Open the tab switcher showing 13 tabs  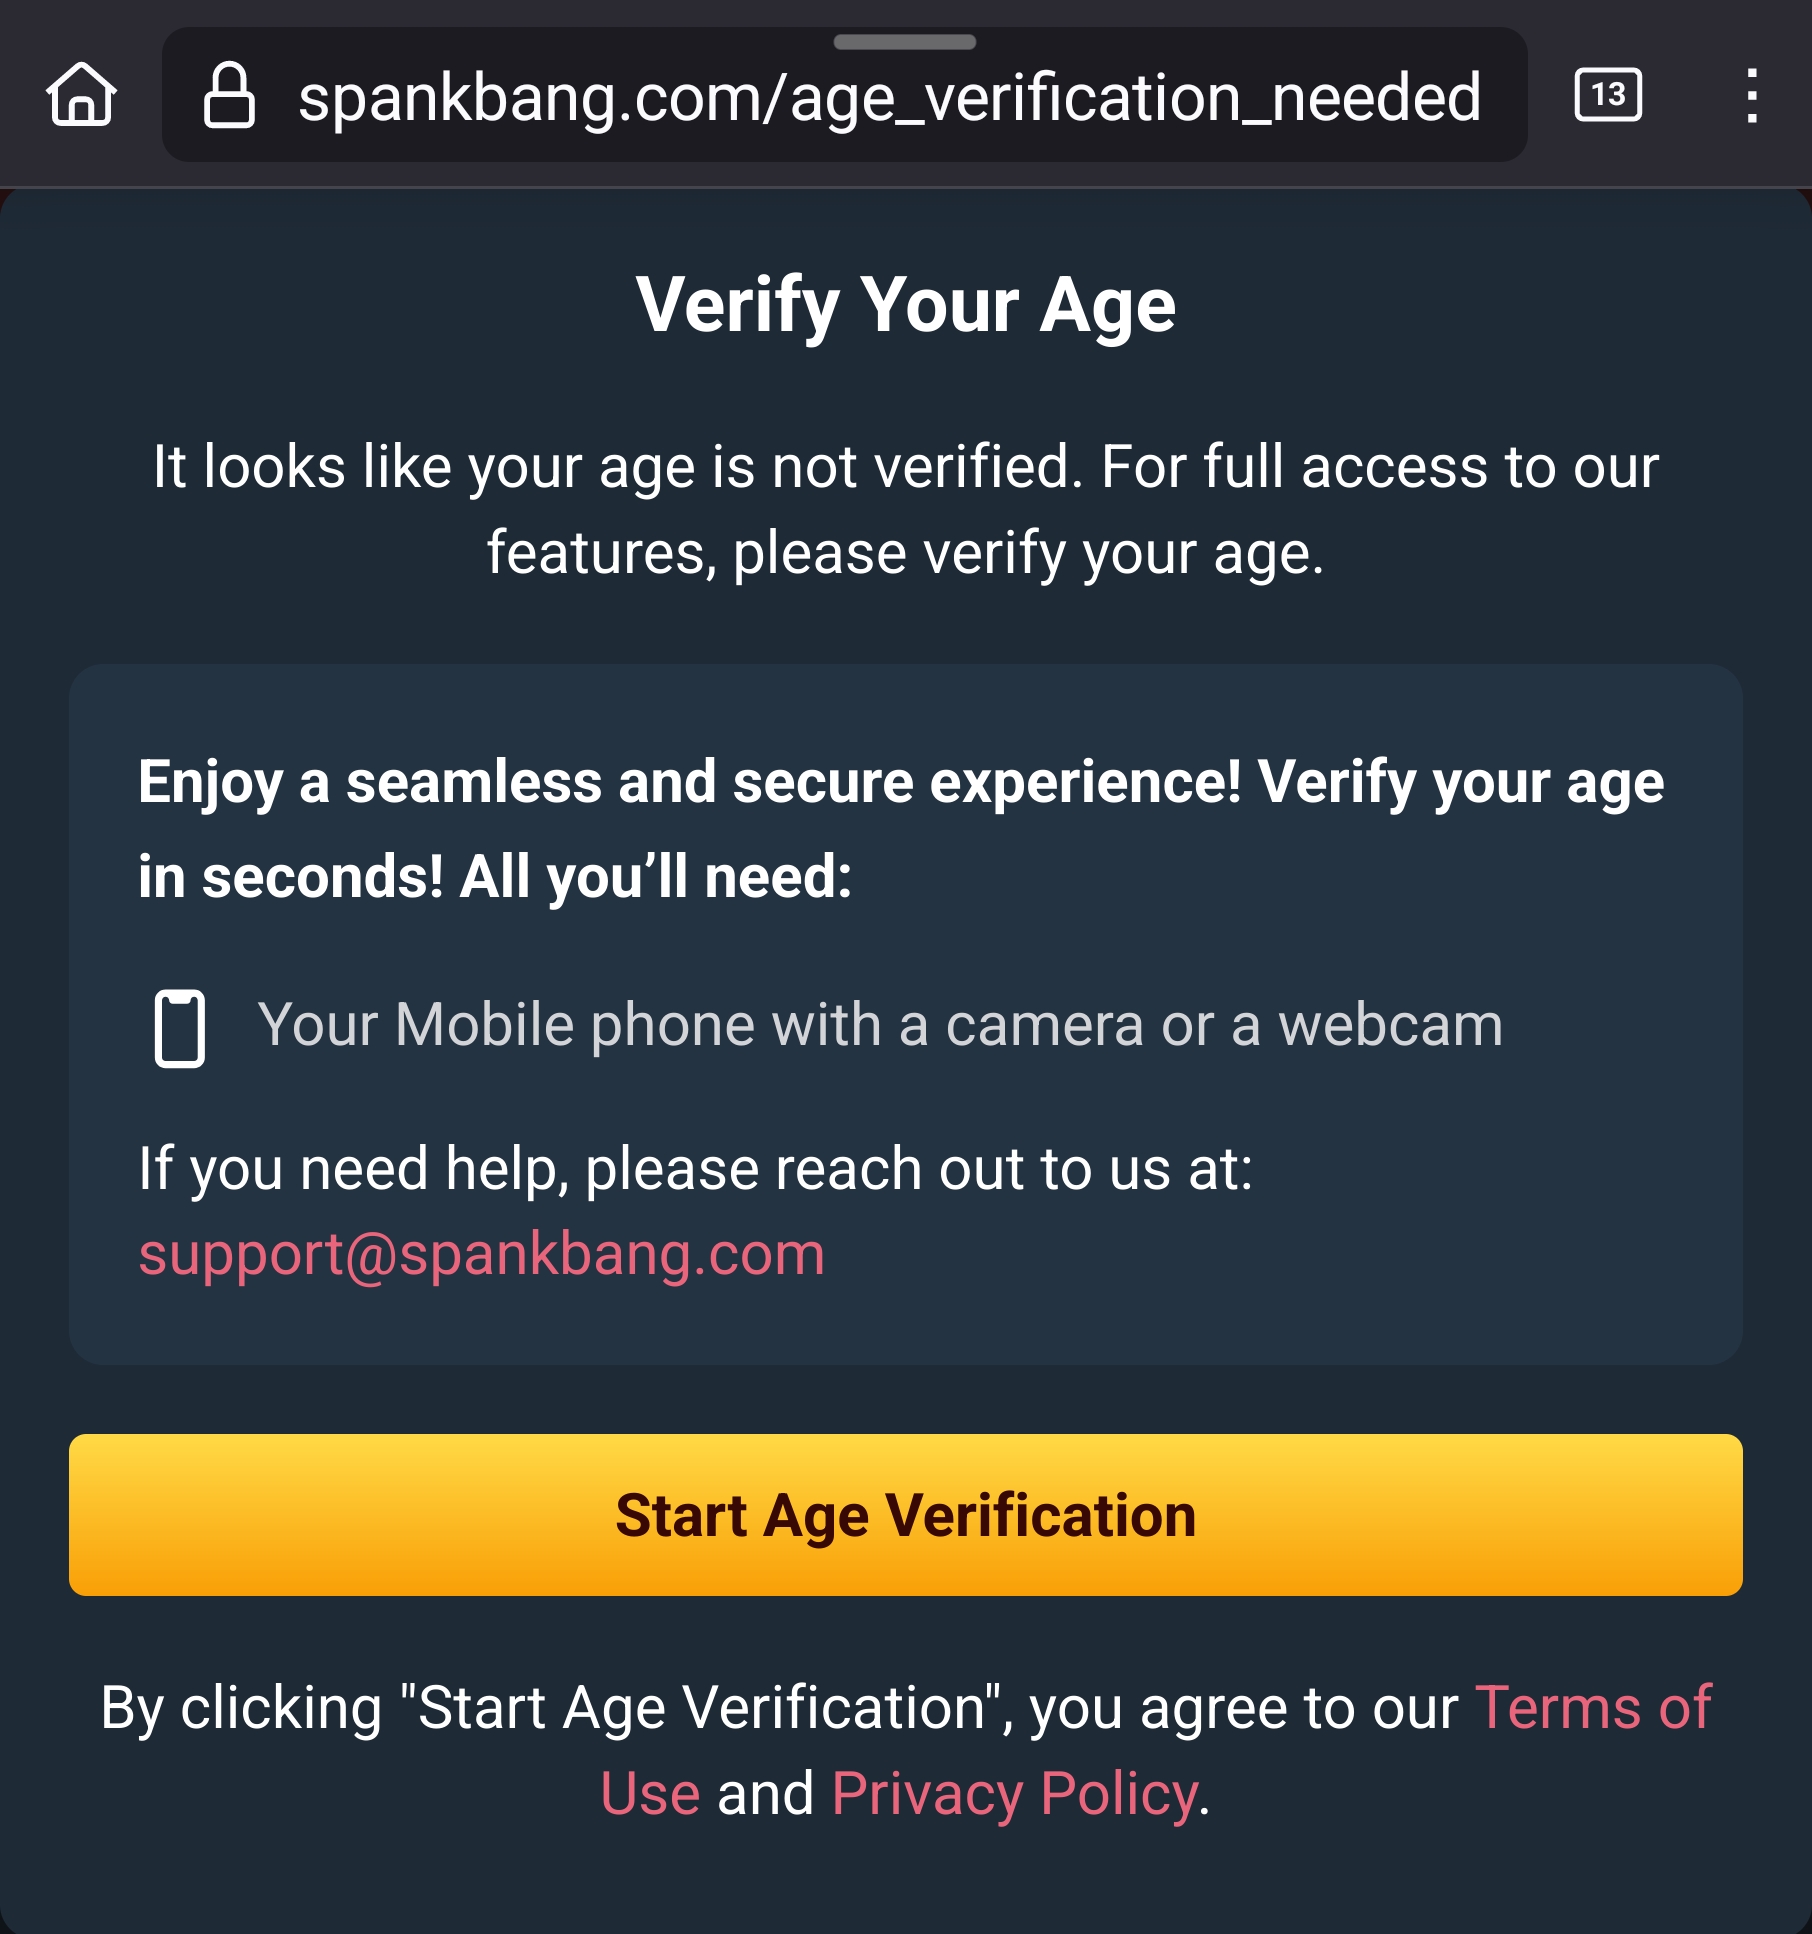(1608, 95)
